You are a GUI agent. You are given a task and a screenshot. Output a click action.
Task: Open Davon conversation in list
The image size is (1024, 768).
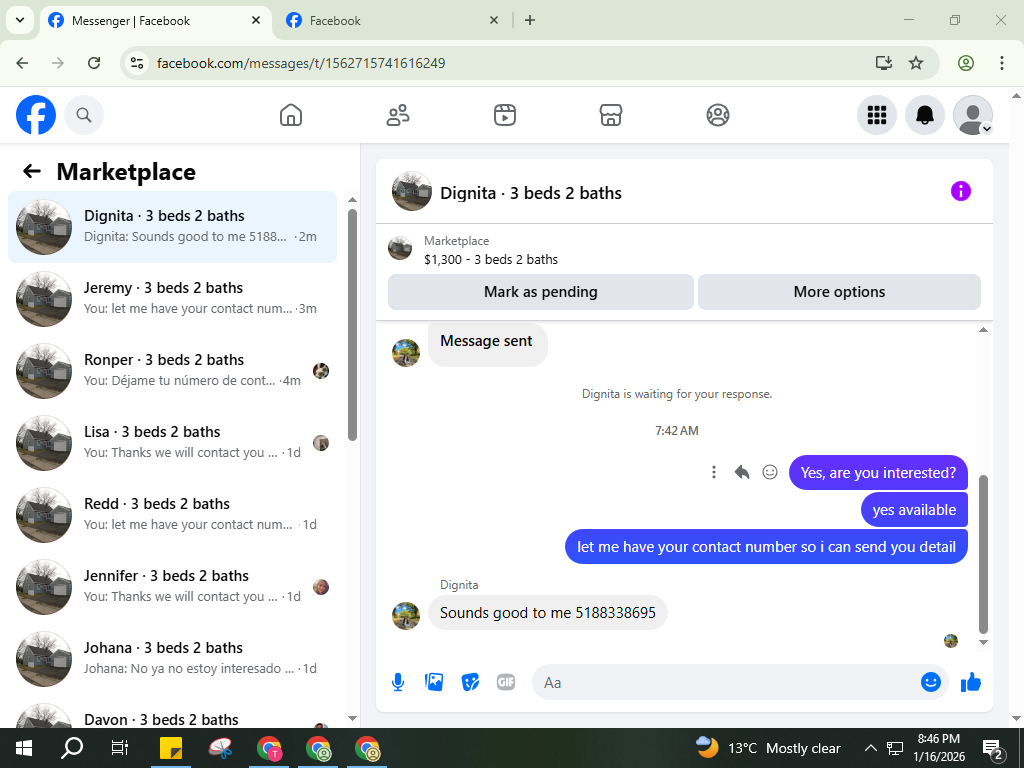pos(172,714)
